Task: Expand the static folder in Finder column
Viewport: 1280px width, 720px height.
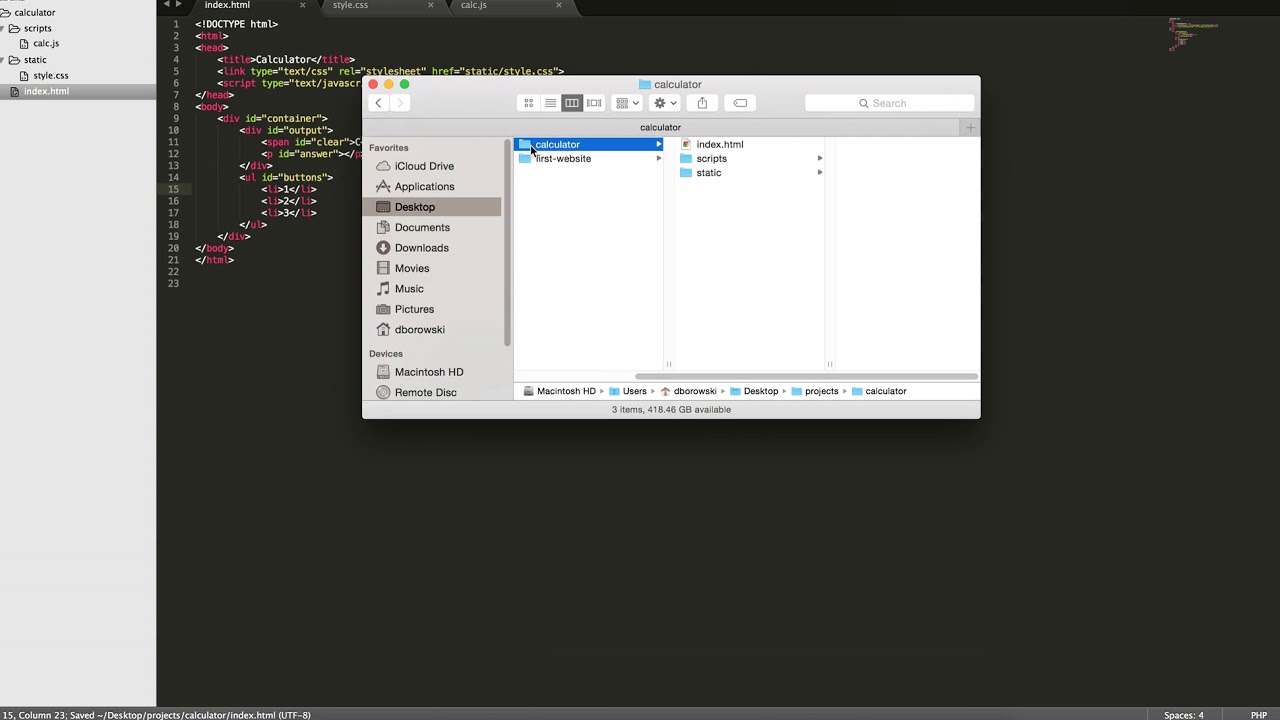Action: (x=820, y=172)
